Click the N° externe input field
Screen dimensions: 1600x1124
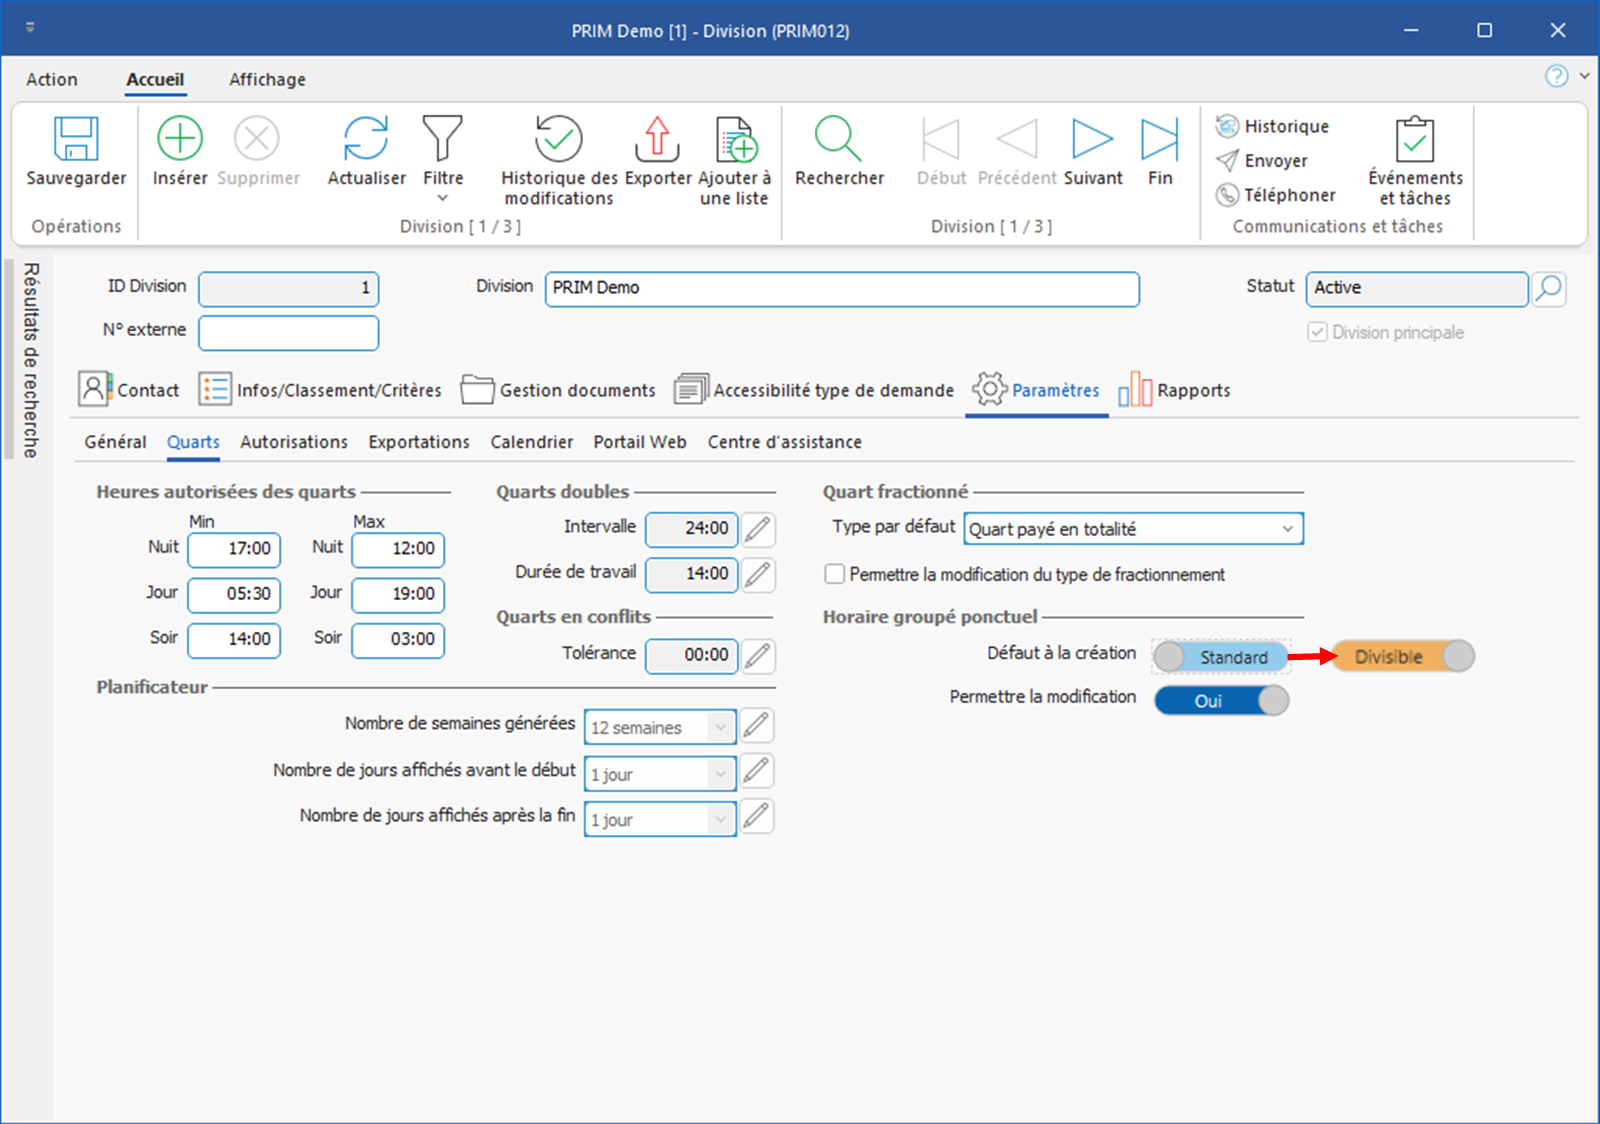pyautogui.click(x=289, y=333)
